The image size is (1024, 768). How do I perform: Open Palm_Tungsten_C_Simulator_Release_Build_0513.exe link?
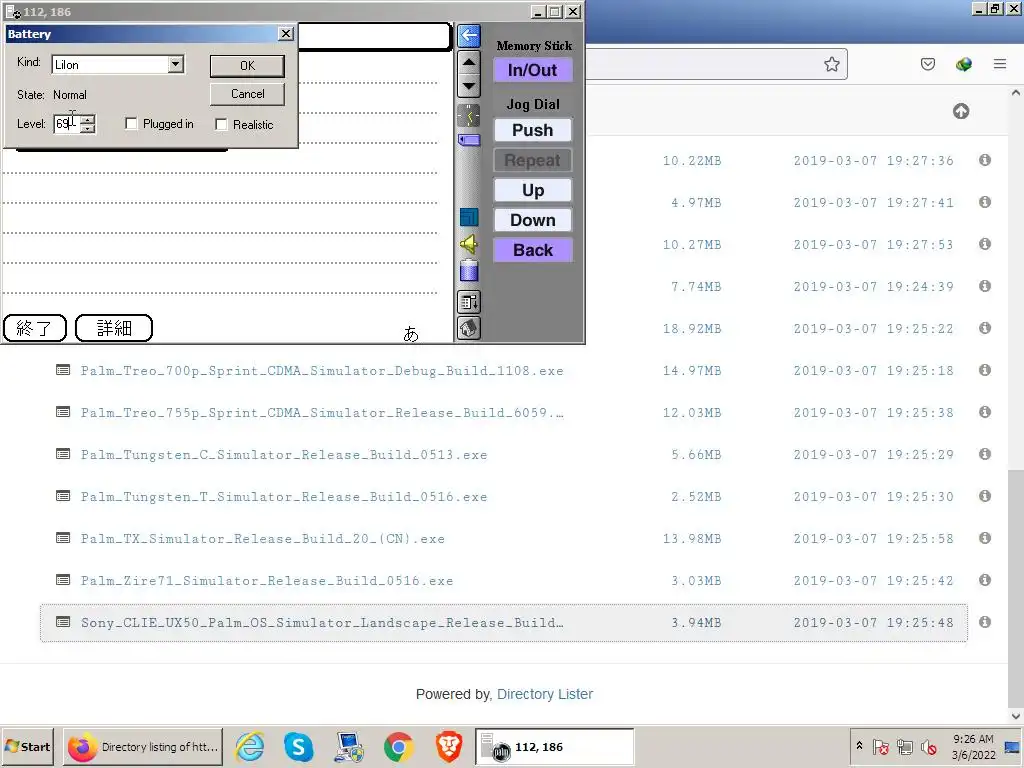pyautogui.click(x=284, y=455)
